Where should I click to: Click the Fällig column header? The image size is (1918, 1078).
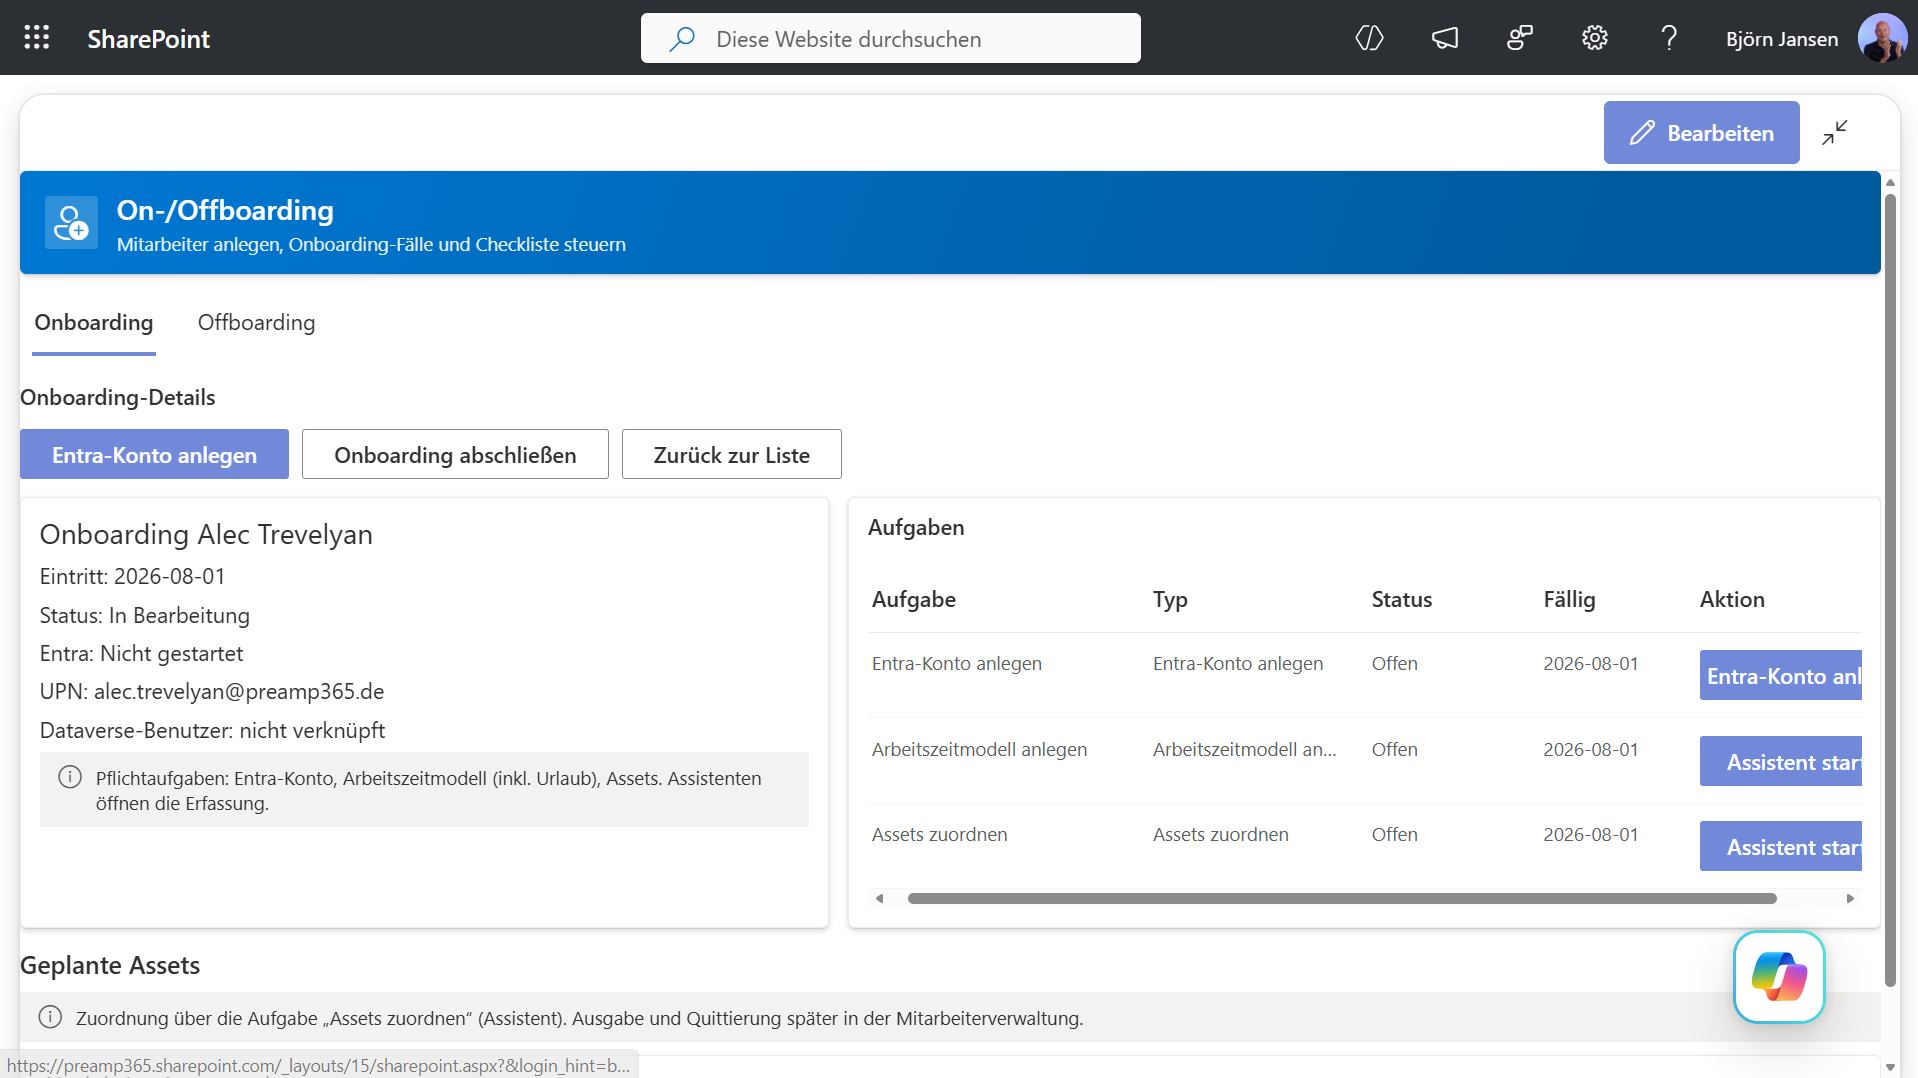(x=1568, y=600)
